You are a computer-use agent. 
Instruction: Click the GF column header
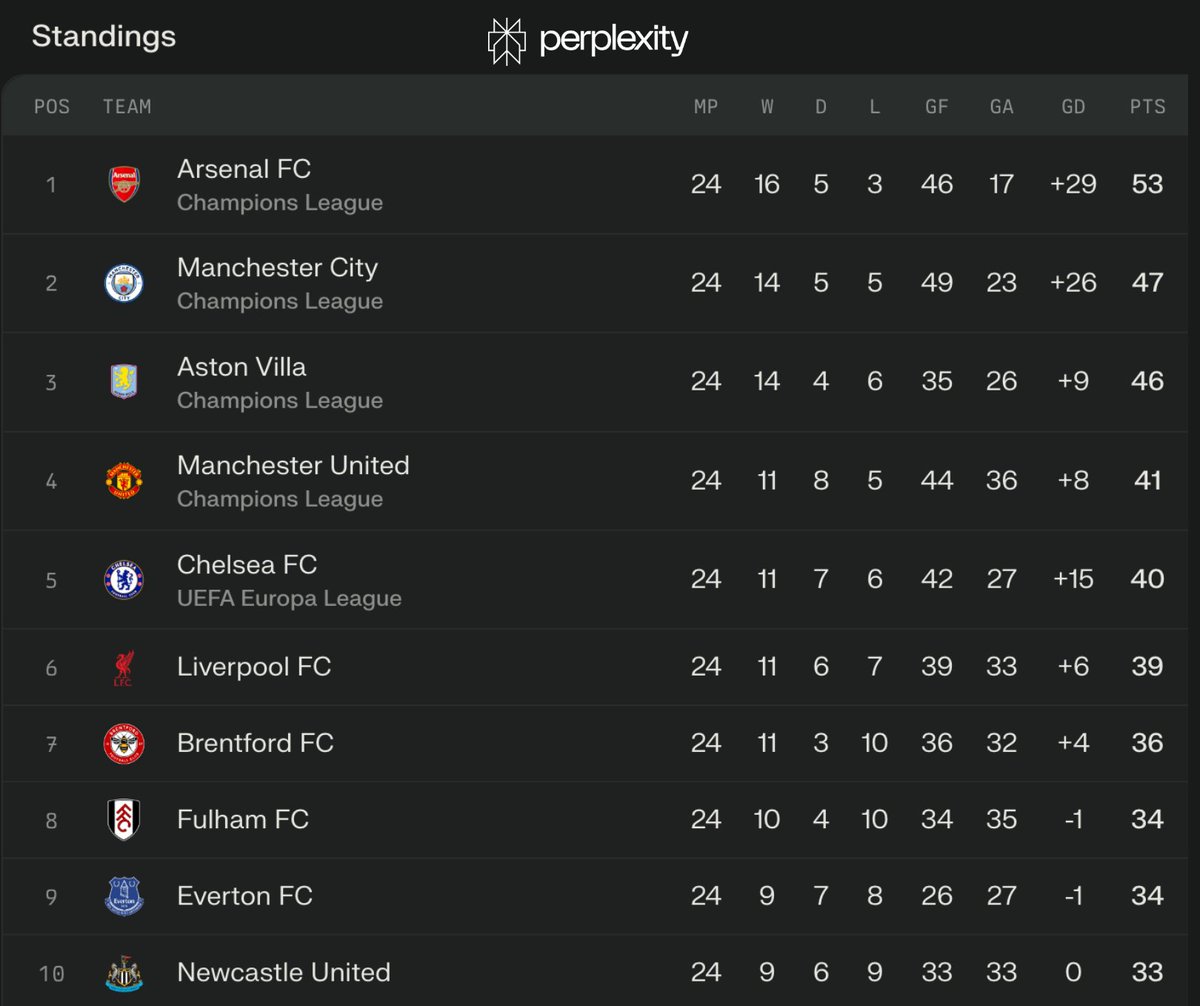[936, 106]
